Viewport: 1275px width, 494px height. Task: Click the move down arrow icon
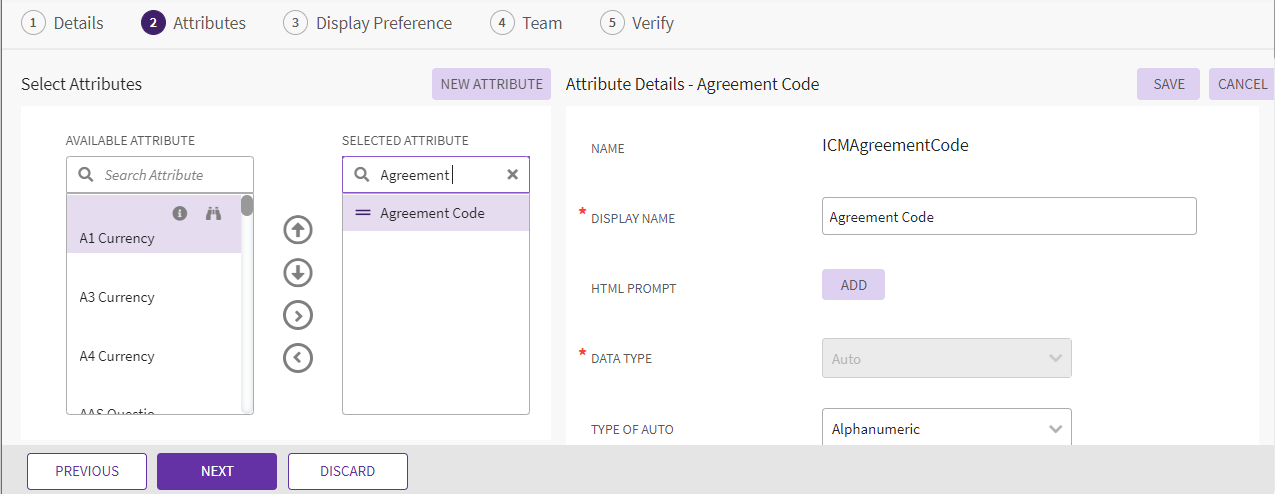(x=298, y=273)
